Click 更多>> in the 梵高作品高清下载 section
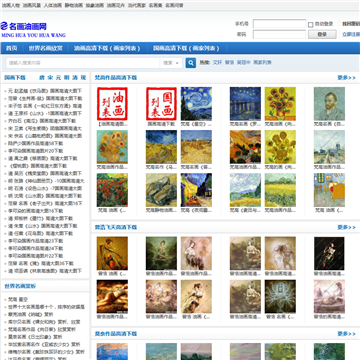360x360 pixels. coord(346,78)
